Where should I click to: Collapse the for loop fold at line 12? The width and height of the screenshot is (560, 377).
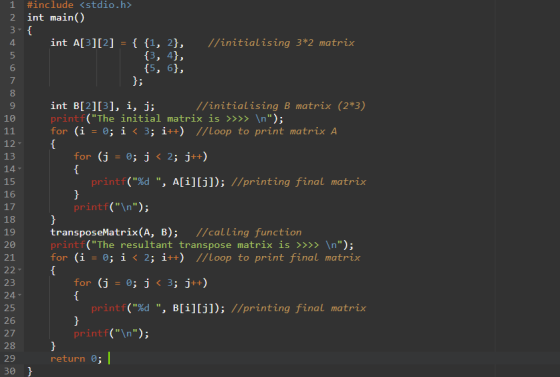click(x=20, y=144)
